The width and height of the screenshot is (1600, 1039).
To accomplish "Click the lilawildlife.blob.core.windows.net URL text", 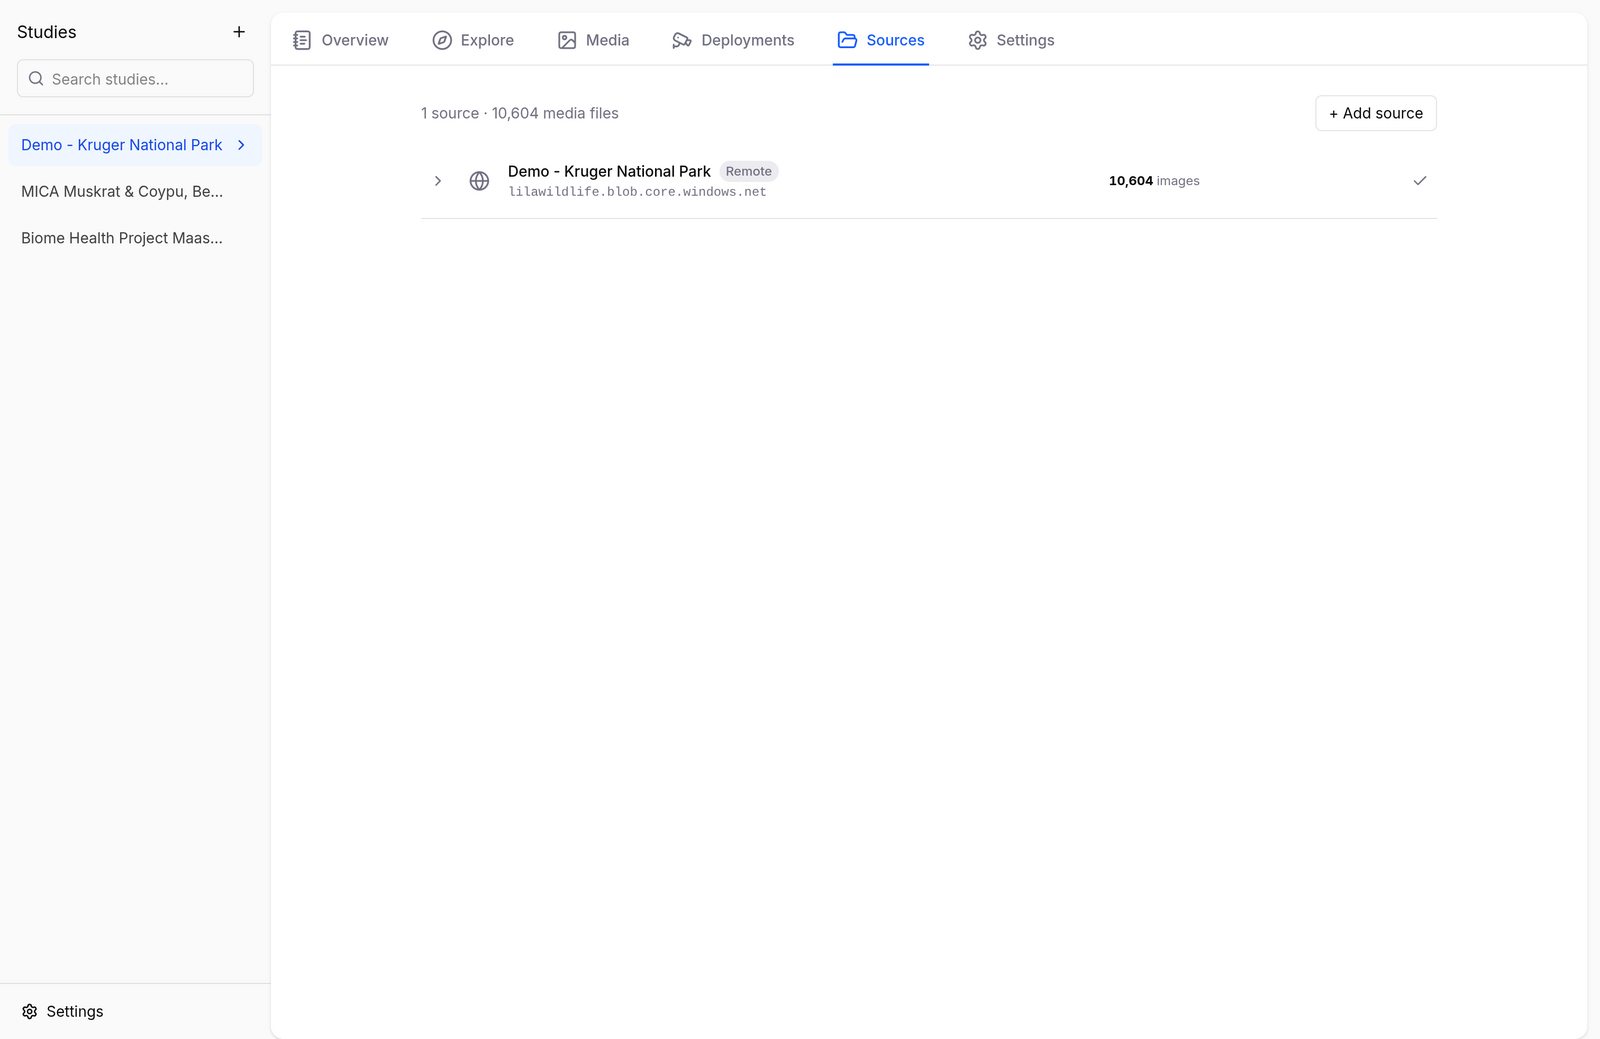I will (638, 192).
